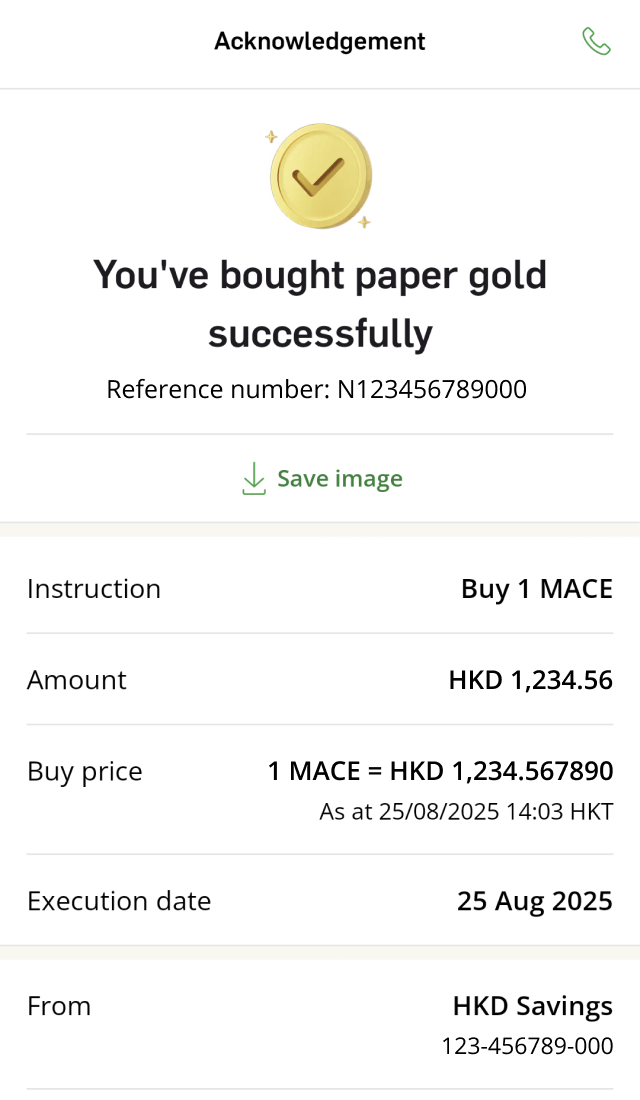Click the Save image link text
This screenshot has height=1100, width=640.
point(340,479)
